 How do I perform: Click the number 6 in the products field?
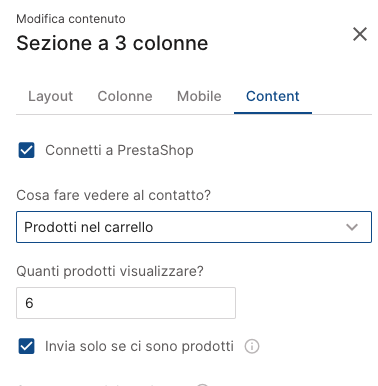(29, 303)
